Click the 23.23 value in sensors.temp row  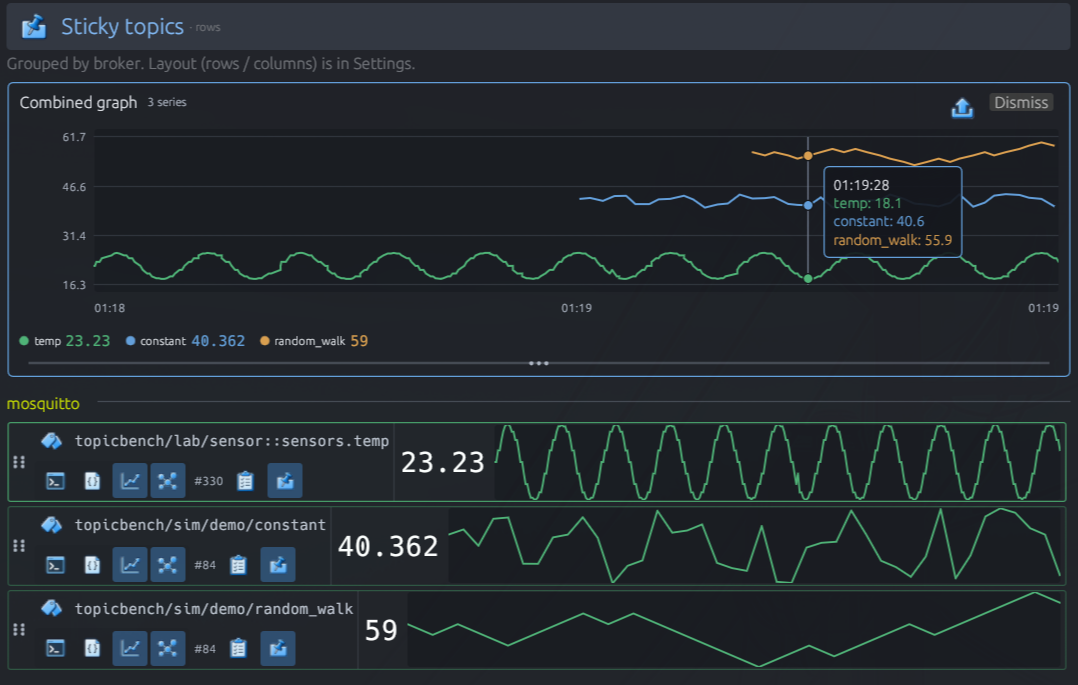pos(443,463)
